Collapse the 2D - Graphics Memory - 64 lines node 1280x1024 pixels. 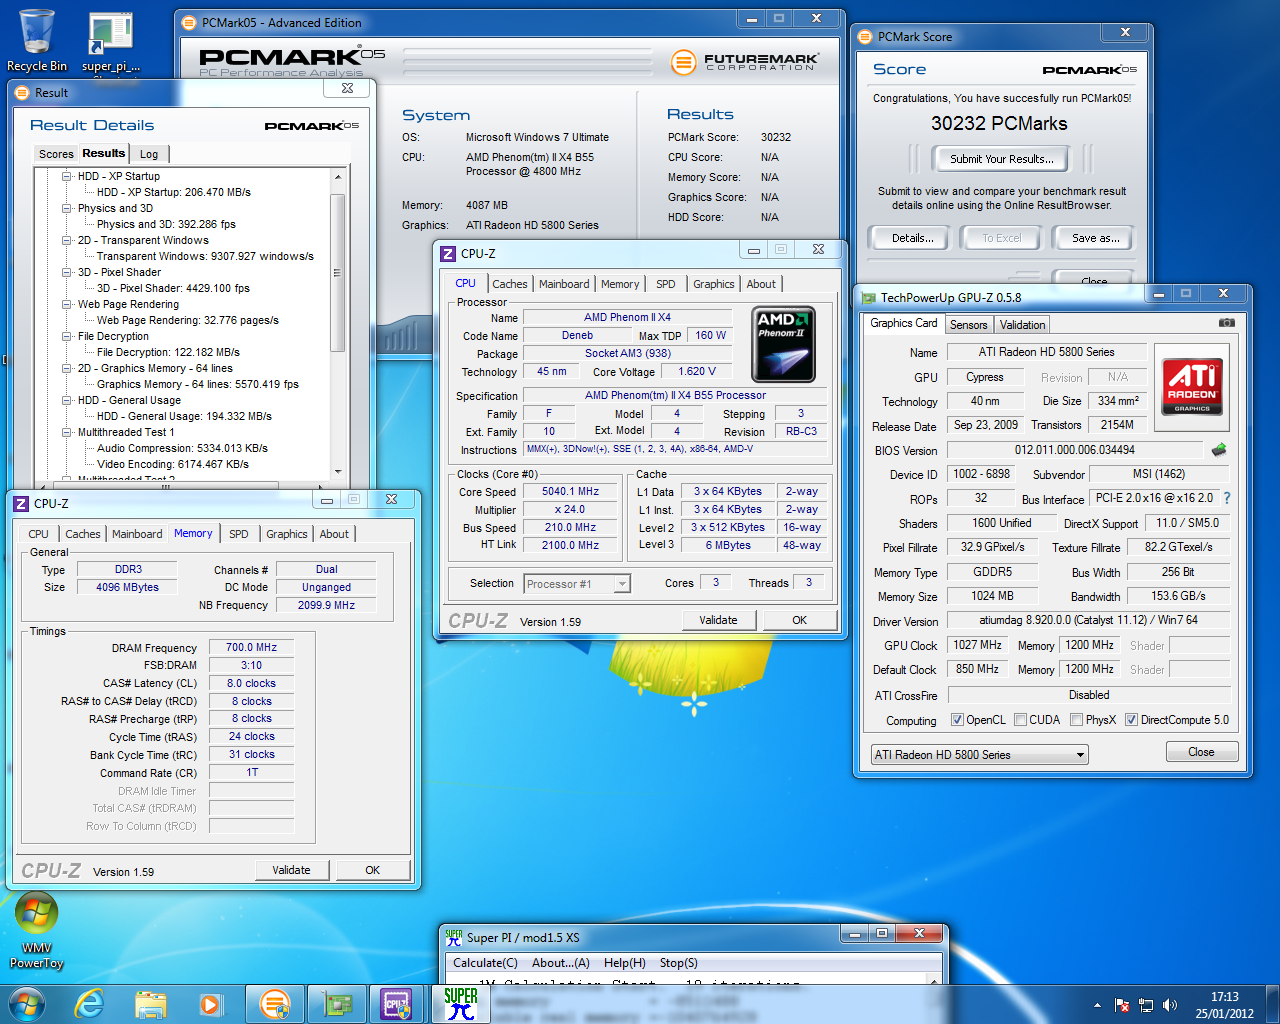tap(67, 368)
